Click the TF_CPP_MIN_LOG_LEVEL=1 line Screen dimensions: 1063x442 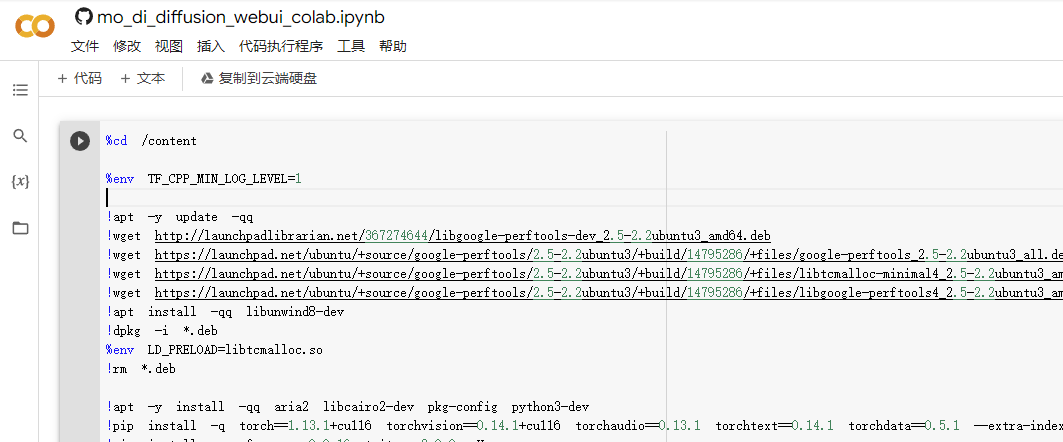(x=203, y=179)
